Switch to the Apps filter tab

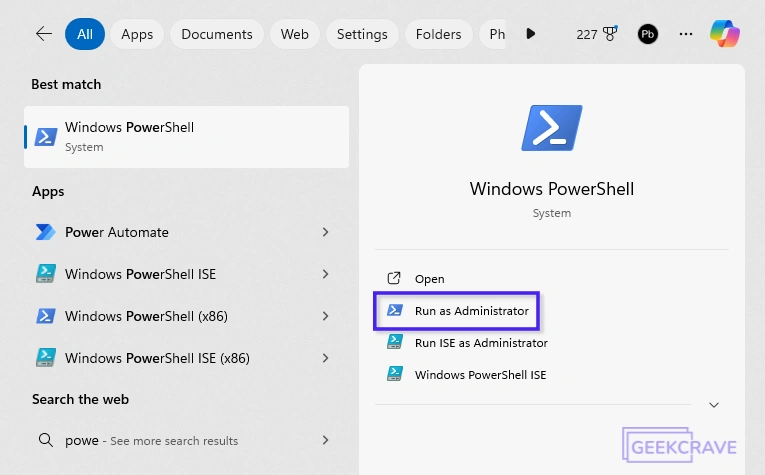tap(137, 34)
